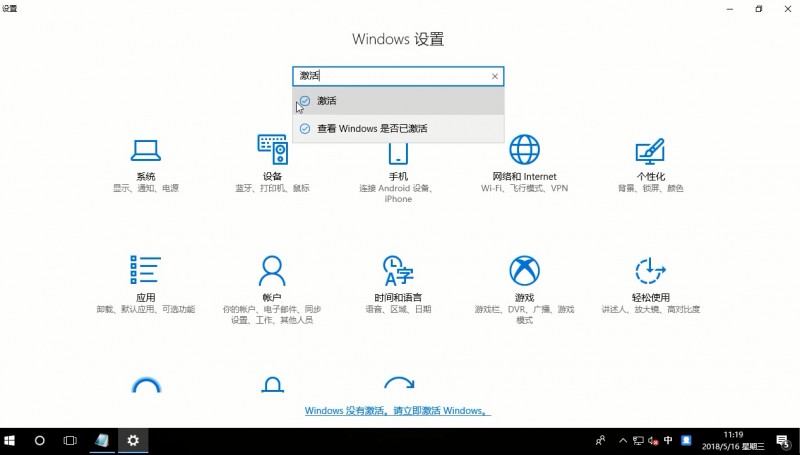The width and height of the screenshot is (800, 455).
Task: Open the 帐户 (Accounts) settings tile
Action: (x=272, y=290)
